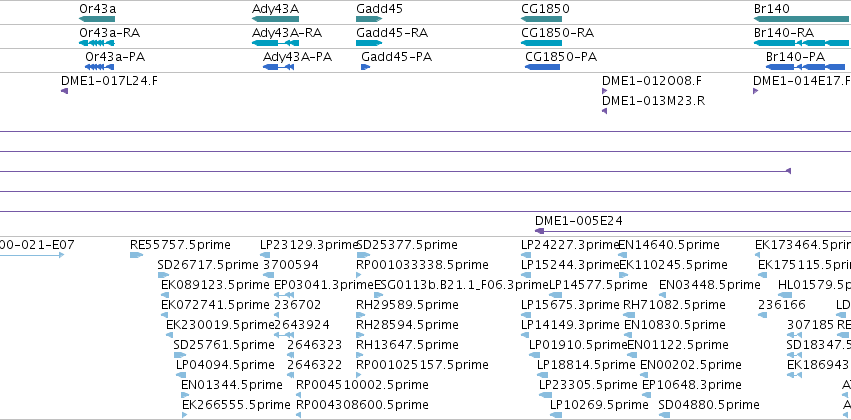The image size is (851, 420).
Task: Click the Gadd45-RA transcript bar
Action: [369, 43]
